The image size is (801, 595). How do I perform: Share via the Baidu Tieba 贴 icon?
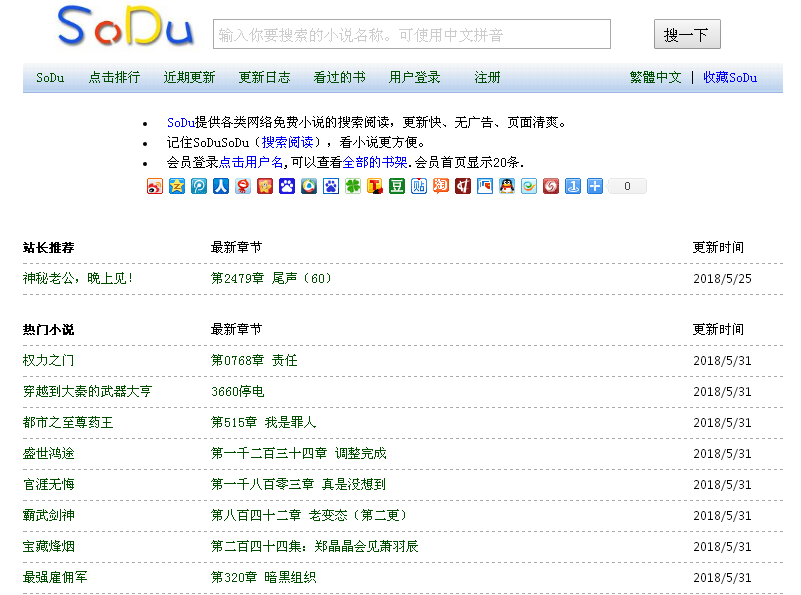[x=418, y=186]
